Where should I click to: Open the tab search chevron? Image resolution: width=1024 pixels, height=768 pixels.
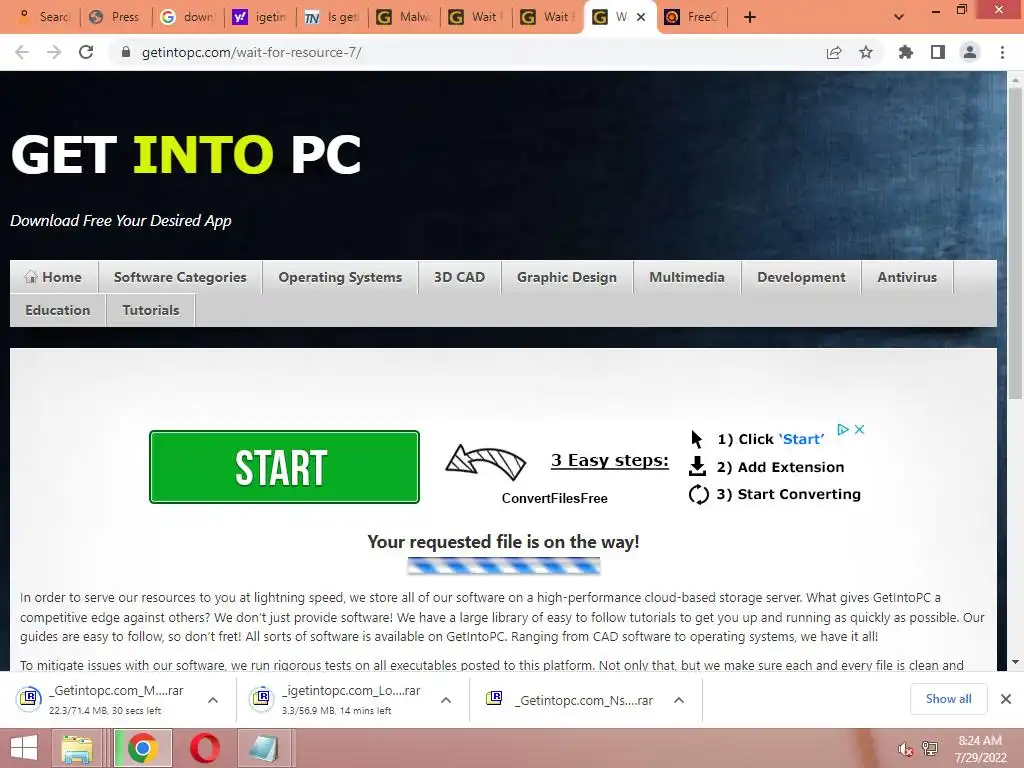click(x=899, y=17)
